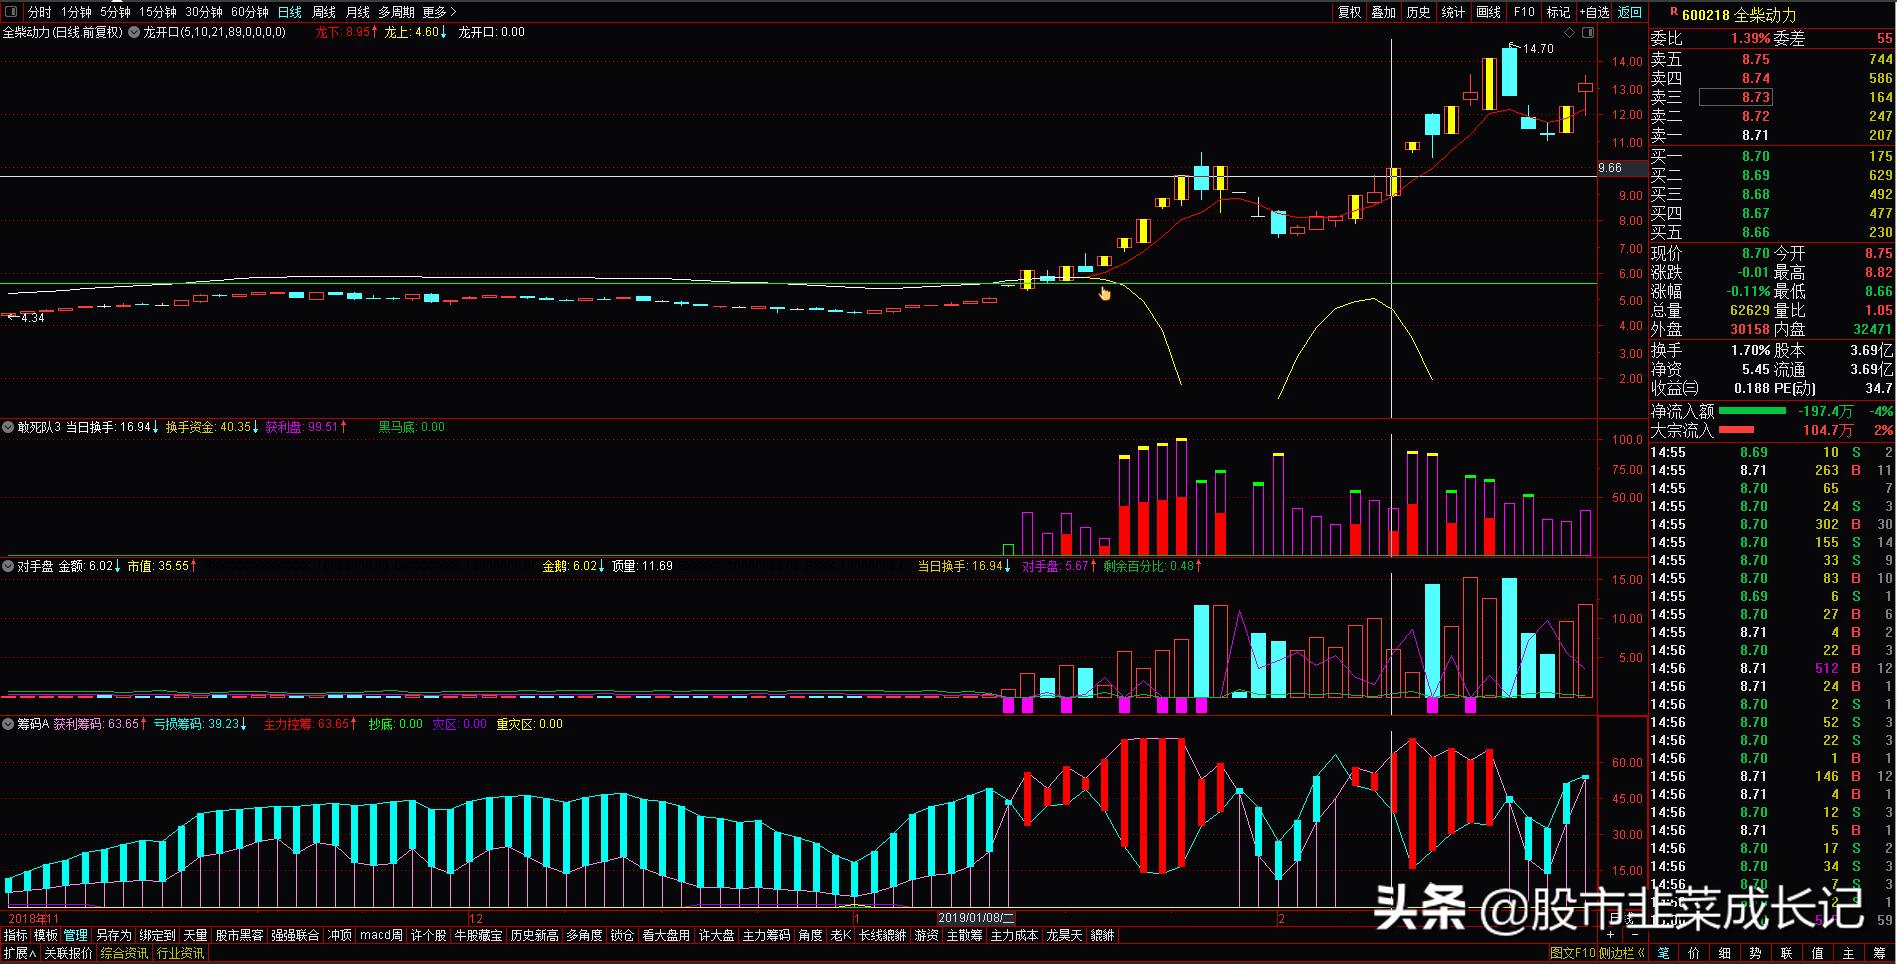Image resolution: width=1897 pixels, height=964 pixels.
Task: Apply the 许个股 template
Action: [x=429, y=935]
